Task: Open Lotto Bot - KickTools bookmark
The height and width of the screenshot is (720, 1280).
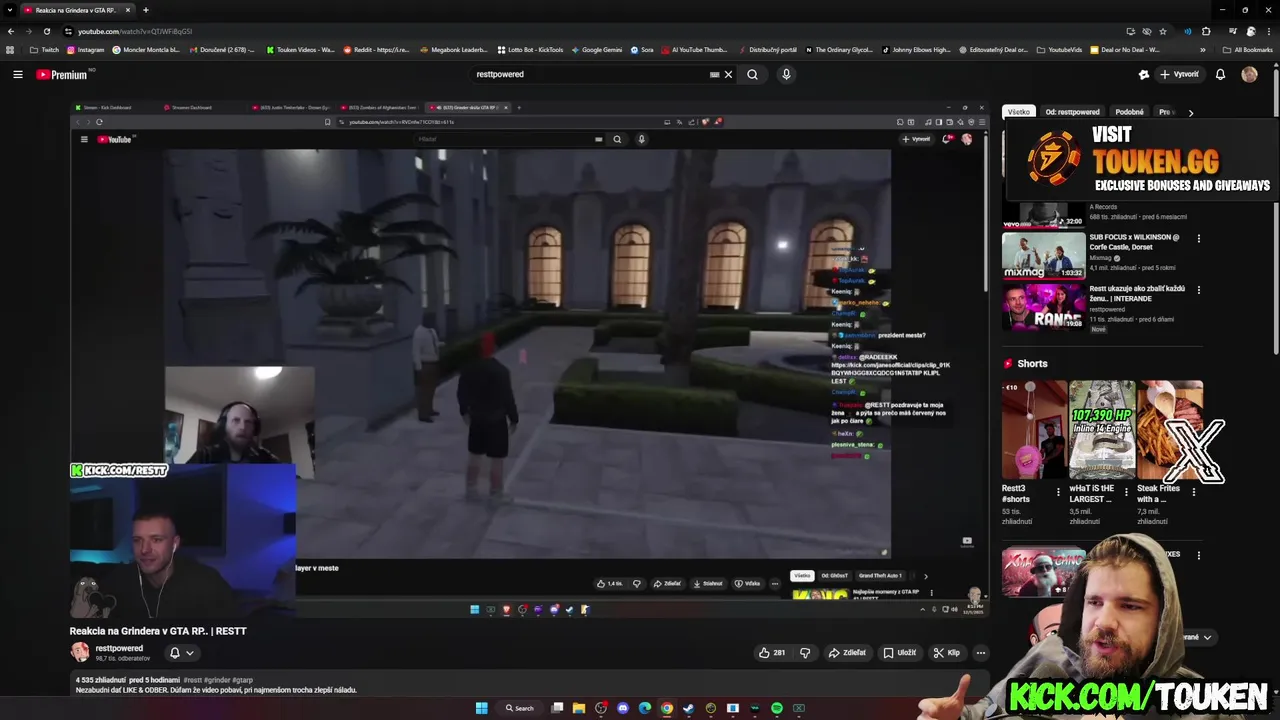Action: coord(530,49)
